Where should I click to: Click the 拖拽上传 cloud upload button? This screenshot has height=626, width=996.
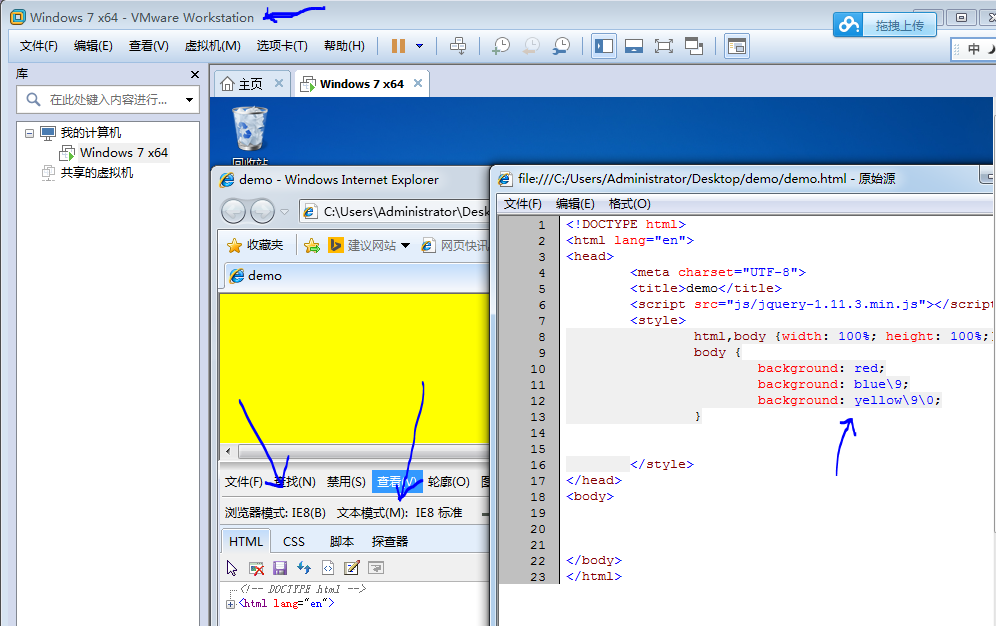[x=885, y=25]
